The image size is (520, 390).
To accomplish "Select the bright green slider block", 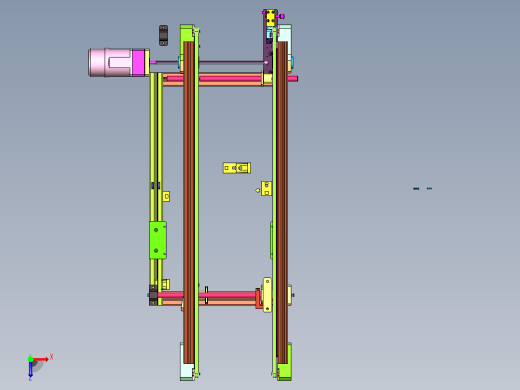I will coord(158,240).
